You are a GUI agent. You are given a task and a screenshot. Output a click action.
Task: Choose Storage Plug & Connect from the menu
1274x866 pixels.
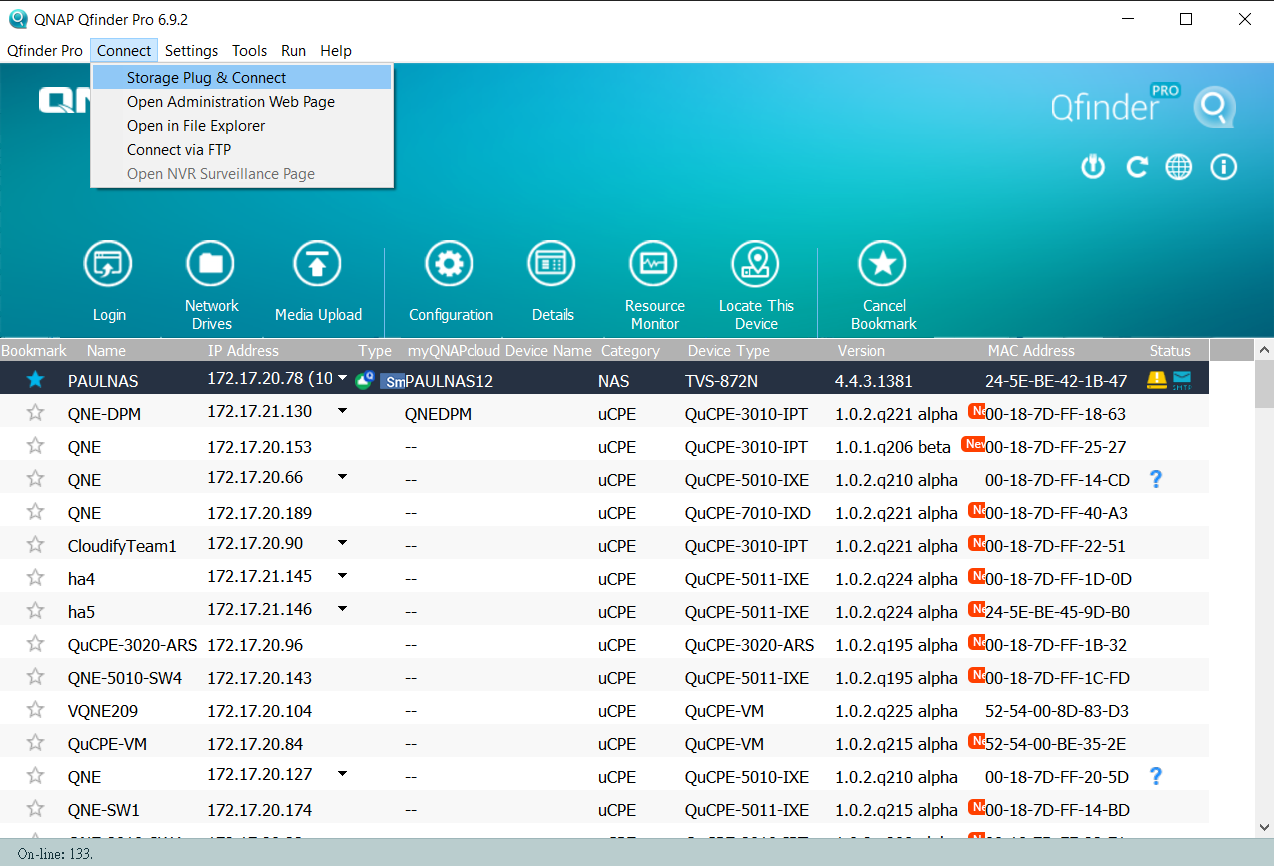pyautogui.click(x=242, y=77)
